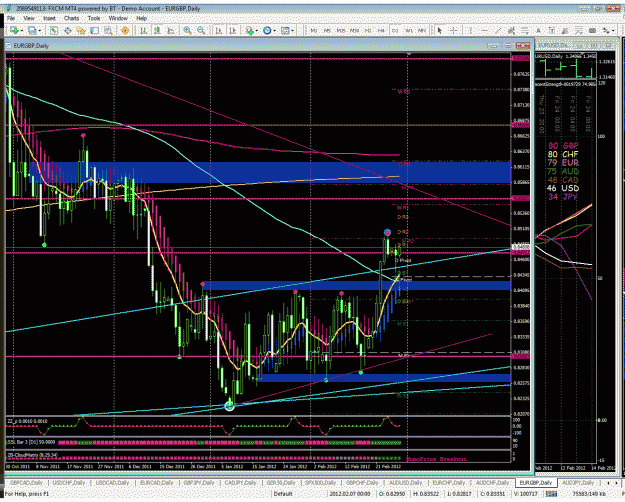Click the orange Expert Advisors icon
The image size is (625, 502).
125,30
